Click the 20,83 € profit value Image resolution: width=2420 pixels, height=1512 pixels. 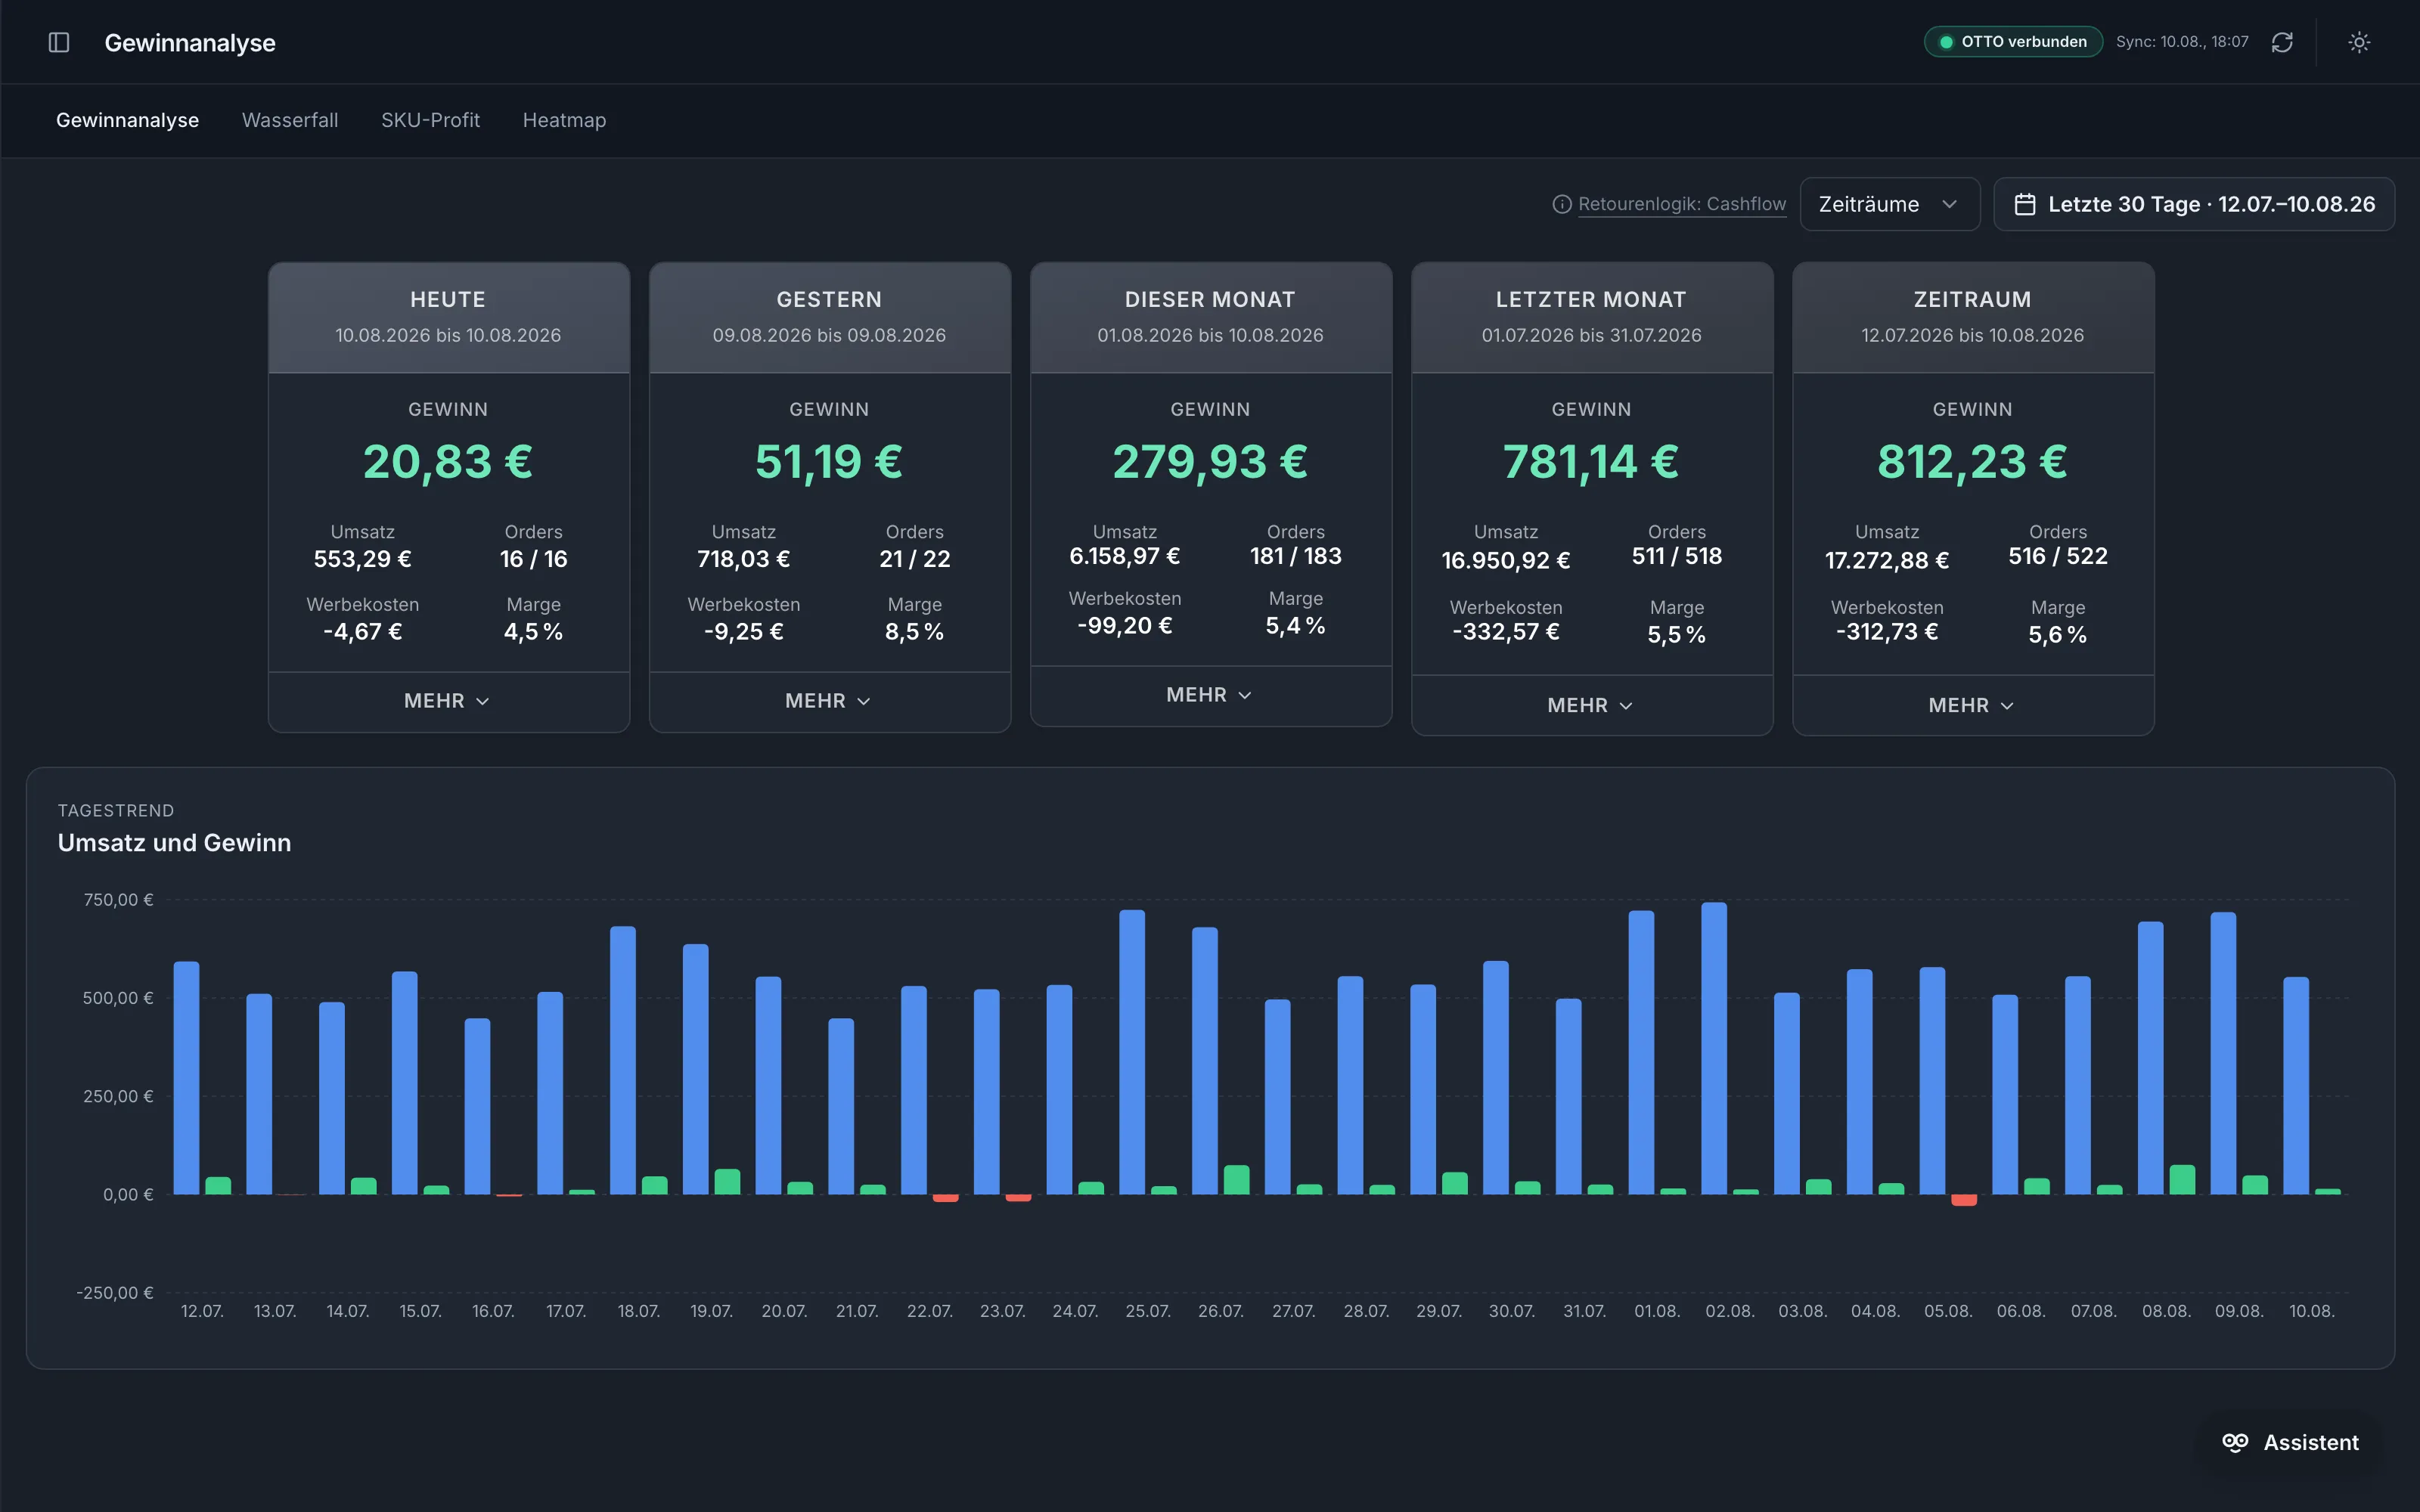(448, 462)
